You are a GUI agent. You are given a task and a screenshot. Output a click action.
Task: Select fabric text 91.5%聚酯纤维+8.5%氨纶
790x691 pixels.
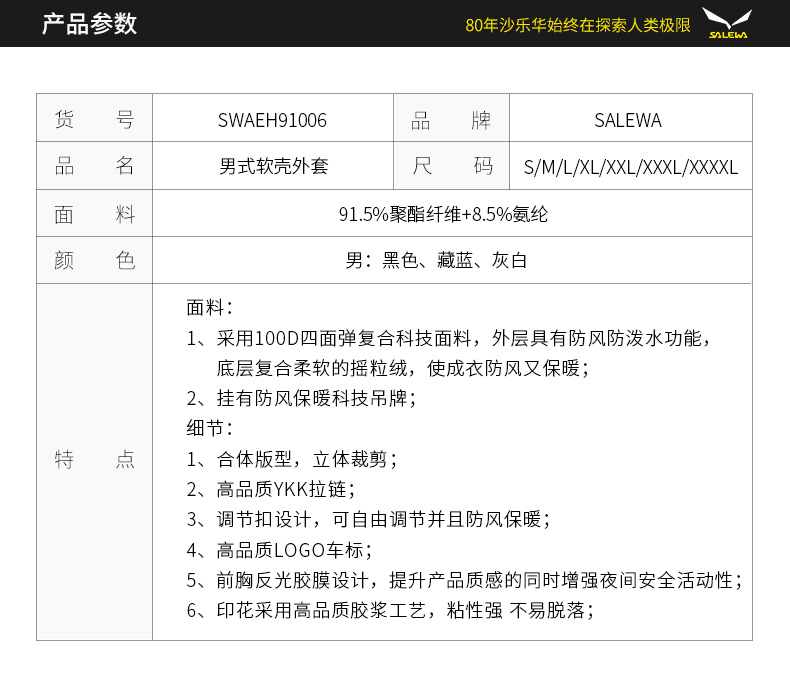click(x=443, y=215)
